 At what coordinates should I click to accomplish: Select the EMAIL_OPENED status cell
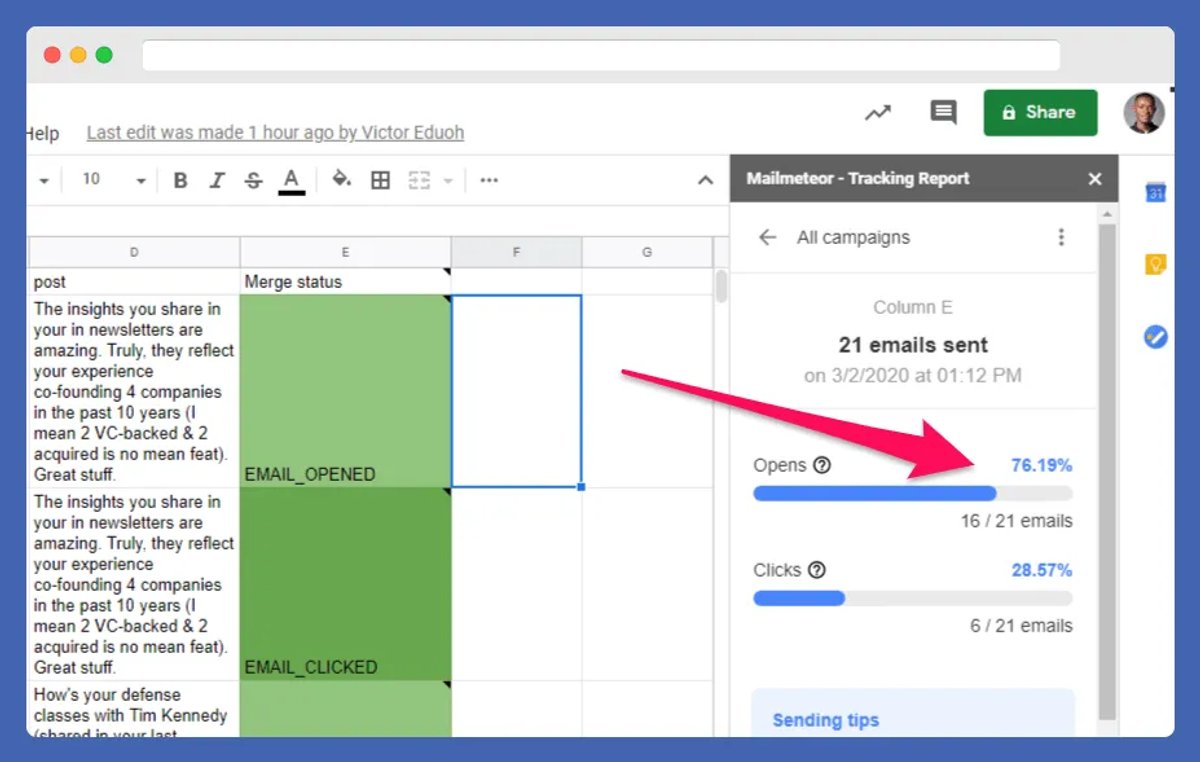(x=346, y=391)
